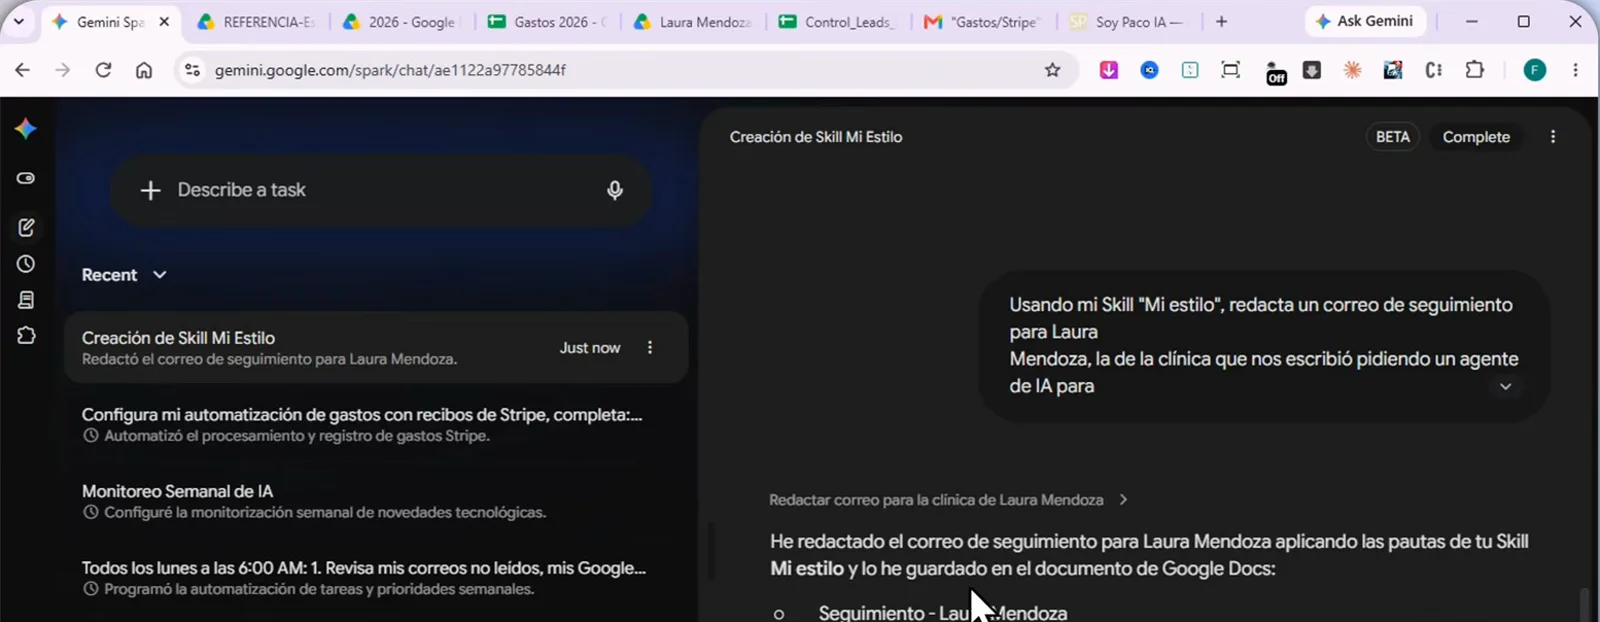The width and height of the screenshot is (1600, 622).
Task: Expand Redactar correo para la clínica step
Action: click(x=948, y=500)
